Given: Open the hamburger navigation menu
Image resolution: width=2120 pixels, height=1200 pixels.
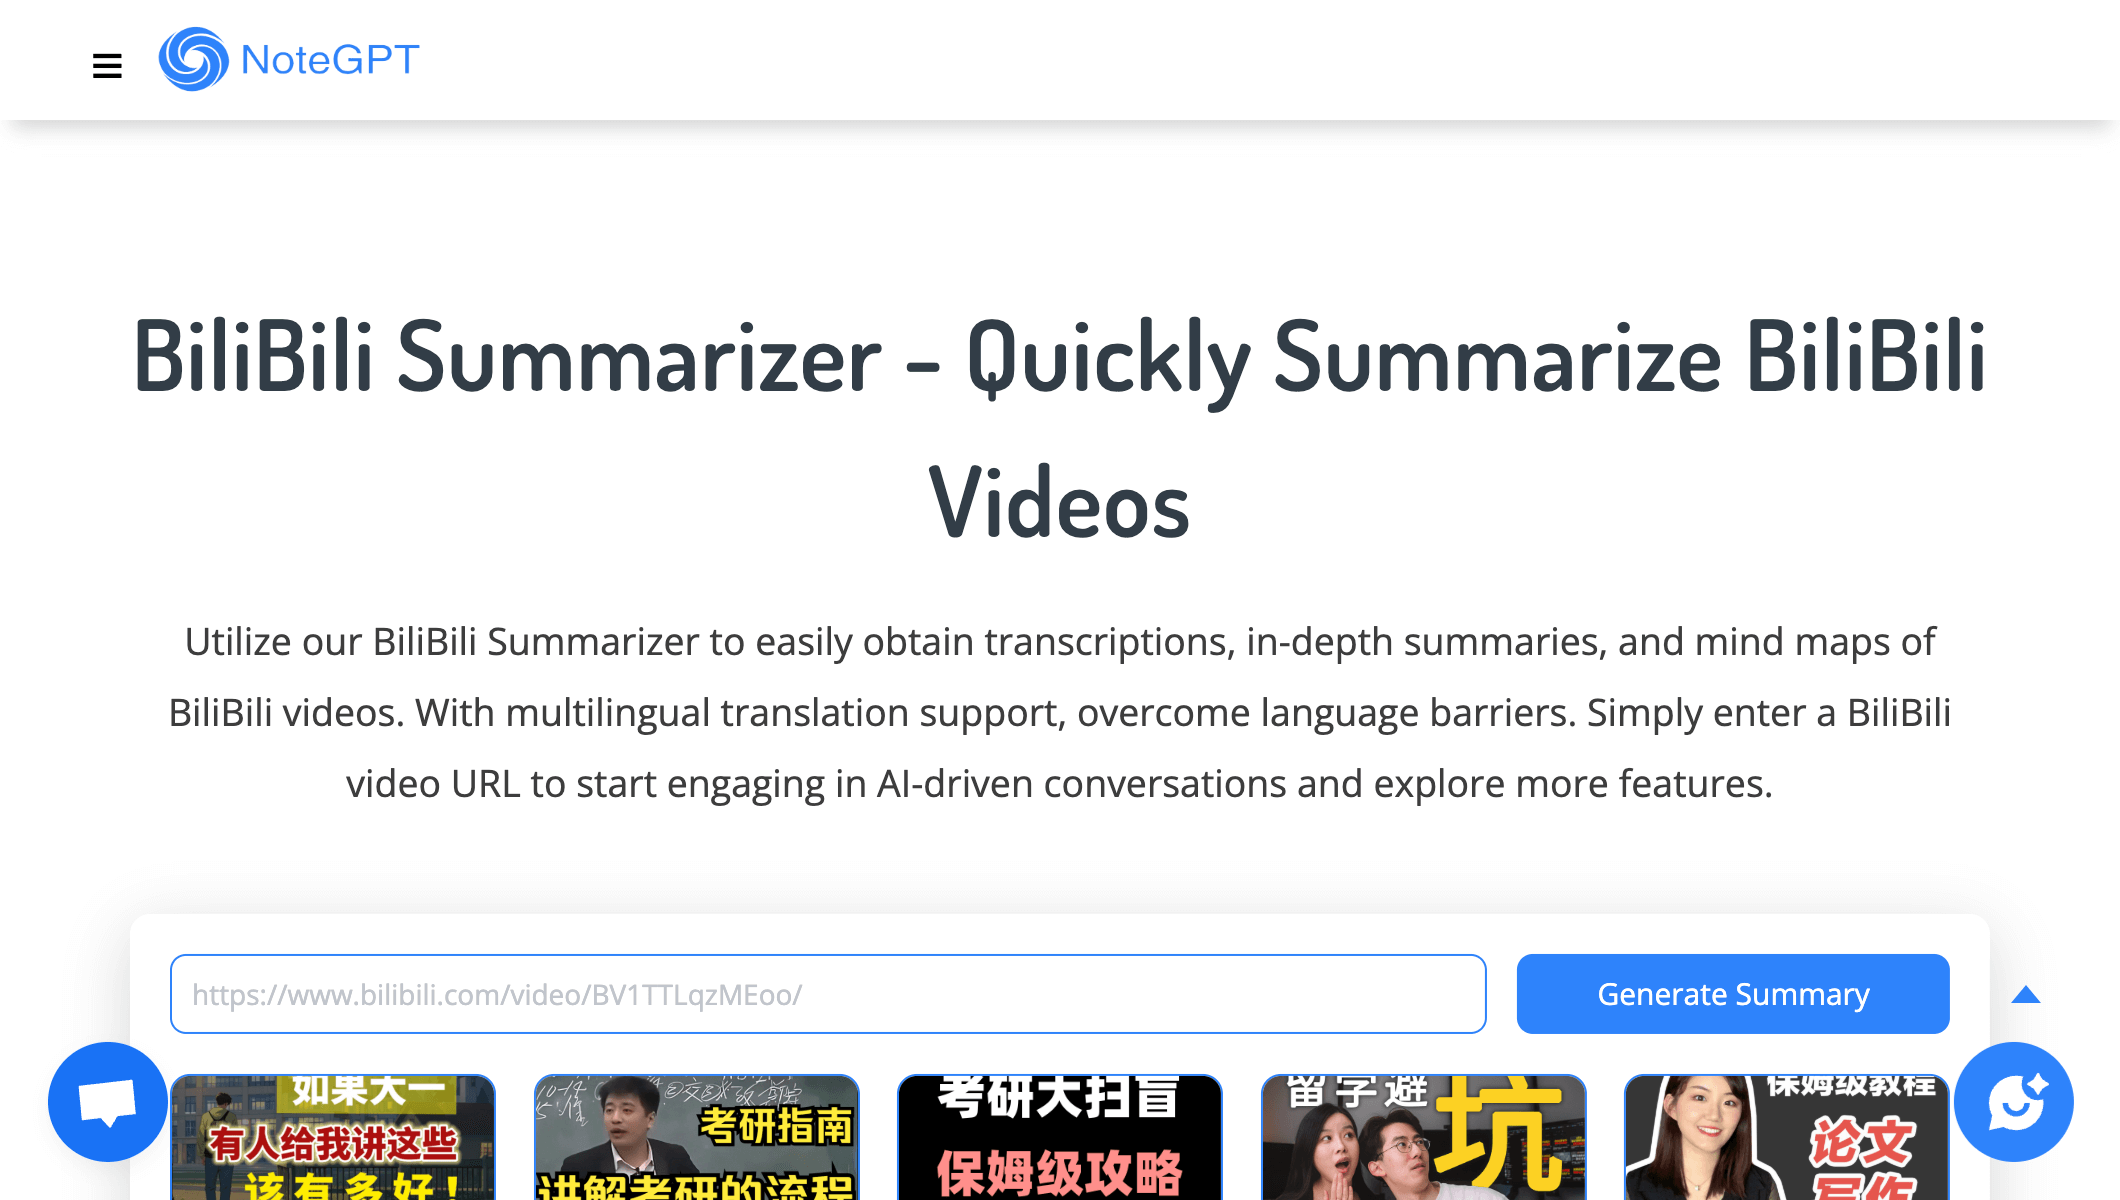Looking at the screenshot, I should (107, 66).
